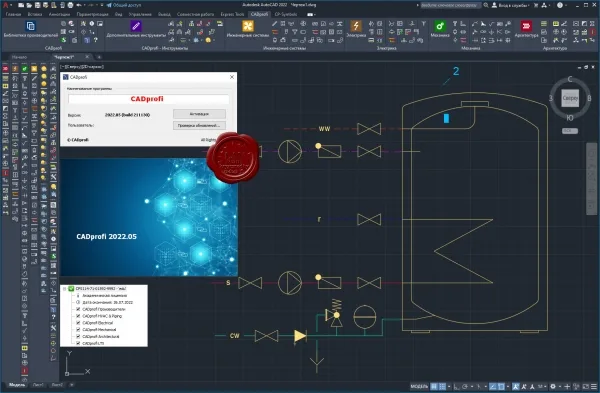This screenshot has height=393, width=600.
Task: Save drawing using the diskette icon
Action: pyautogui.click(x=38, y=5)
